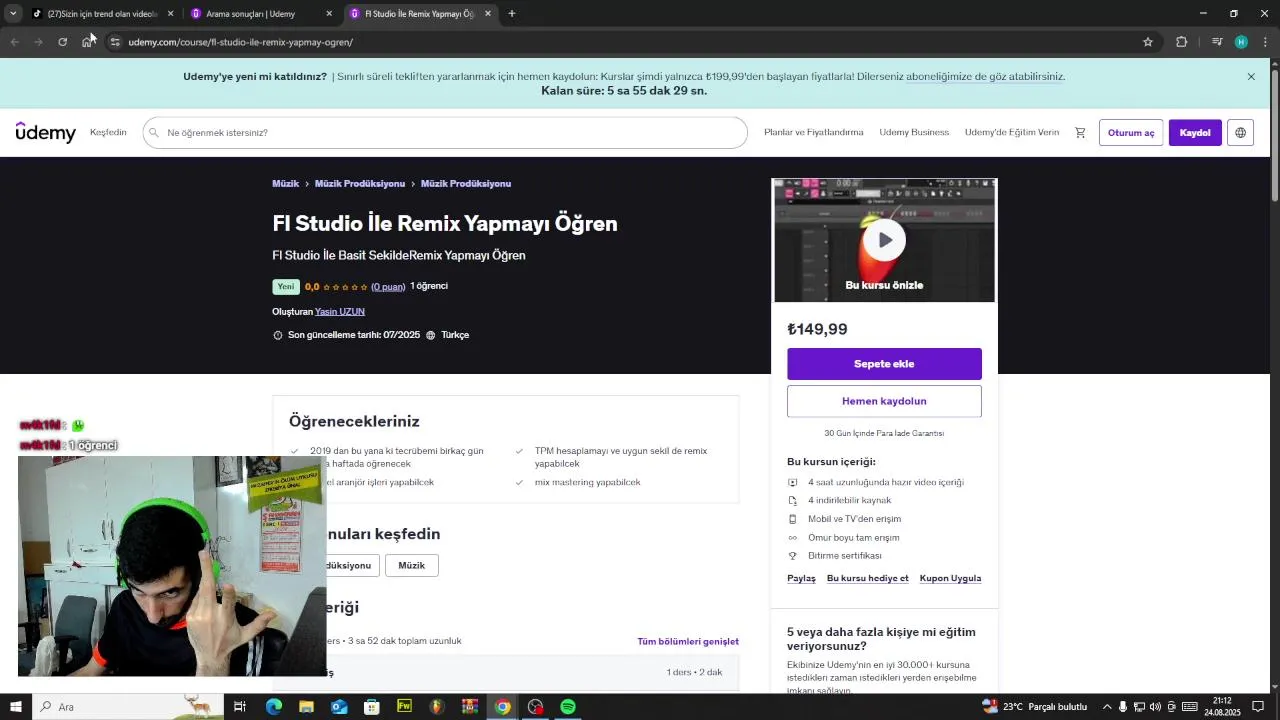Screen dimensions: 1280x720
Task: Click the site info icon in the address bar
Action: [115, 42]
